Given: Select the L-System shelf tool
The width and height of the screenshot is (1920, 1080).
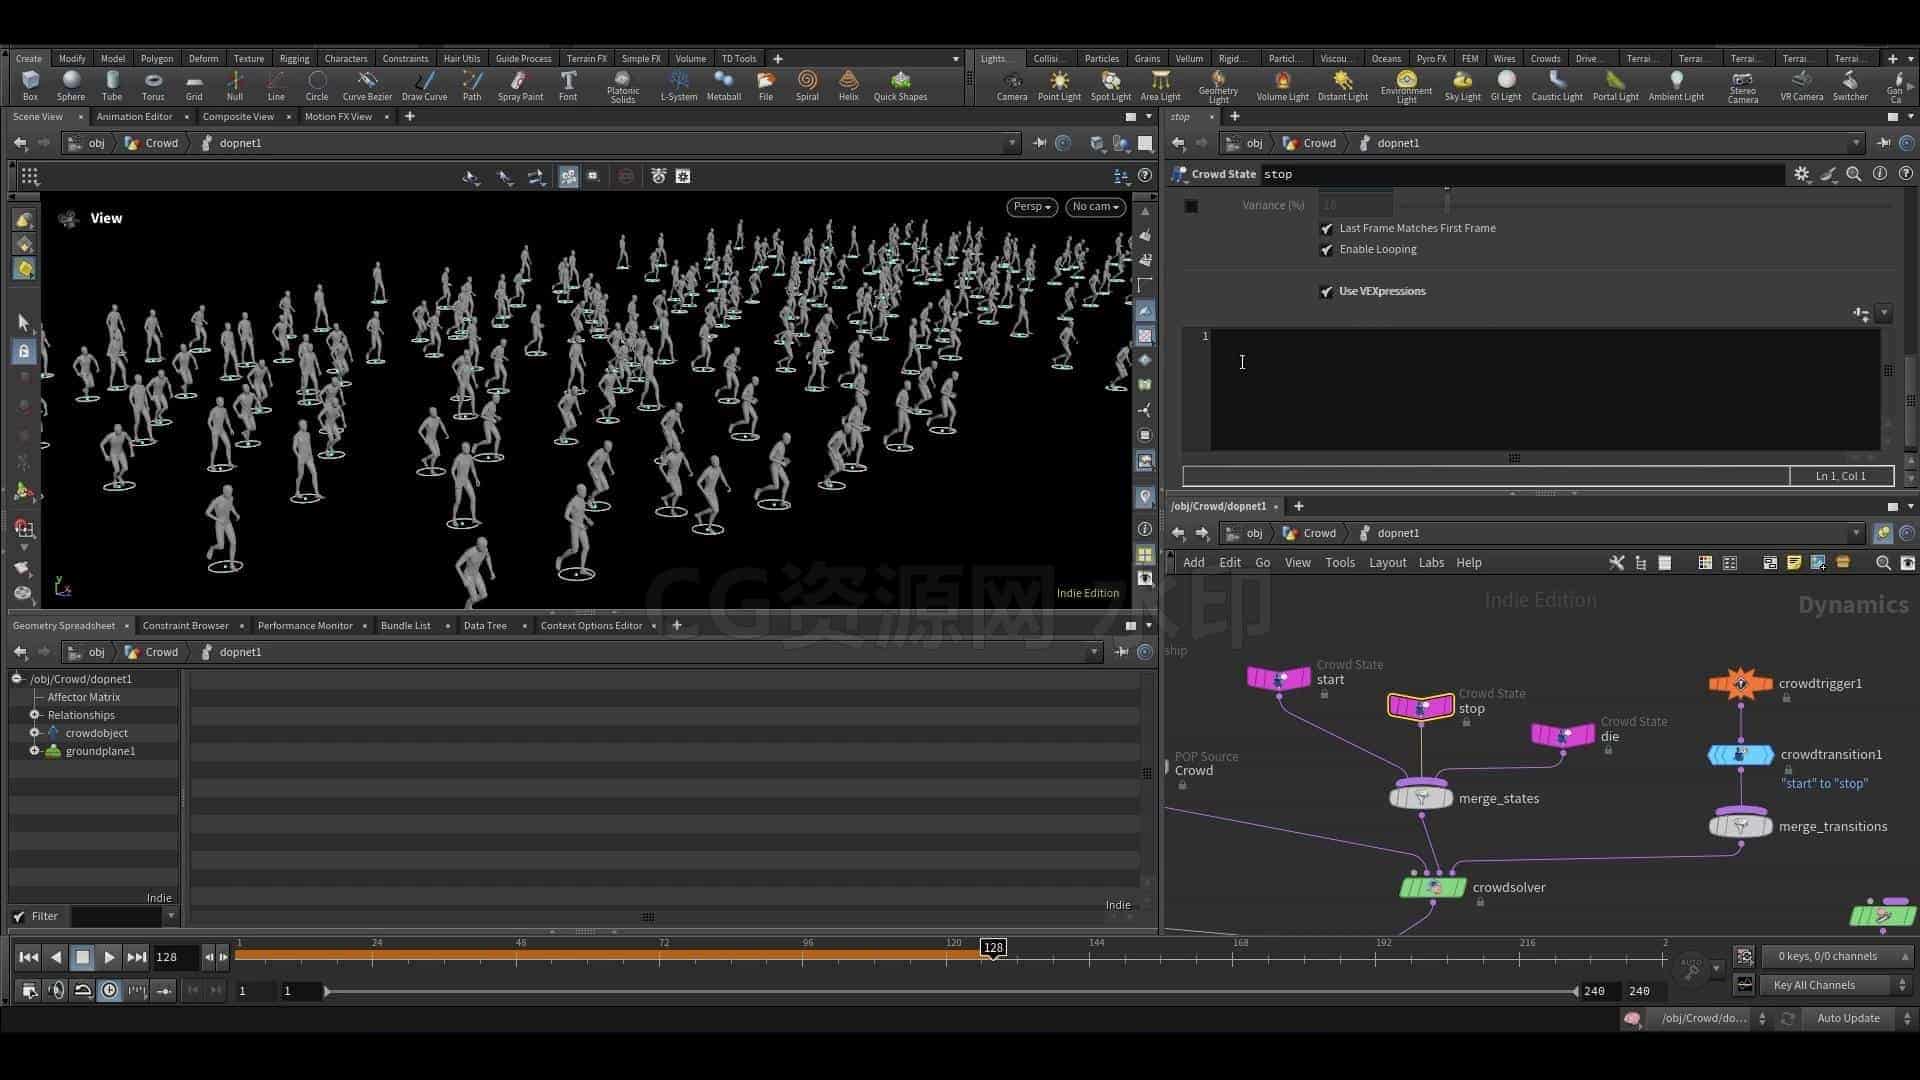Looking at the screenshot, I should pyautogui.click(x=679, y=85).
